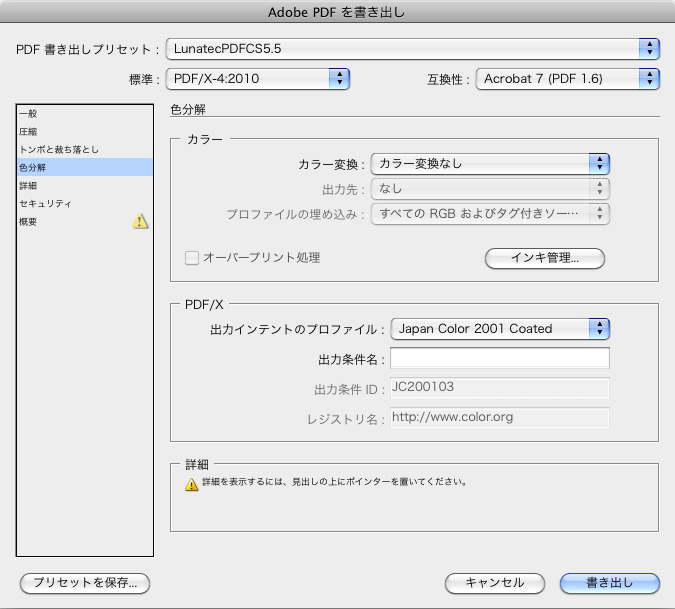Click the 出力条件名 text field

point(500,358)
